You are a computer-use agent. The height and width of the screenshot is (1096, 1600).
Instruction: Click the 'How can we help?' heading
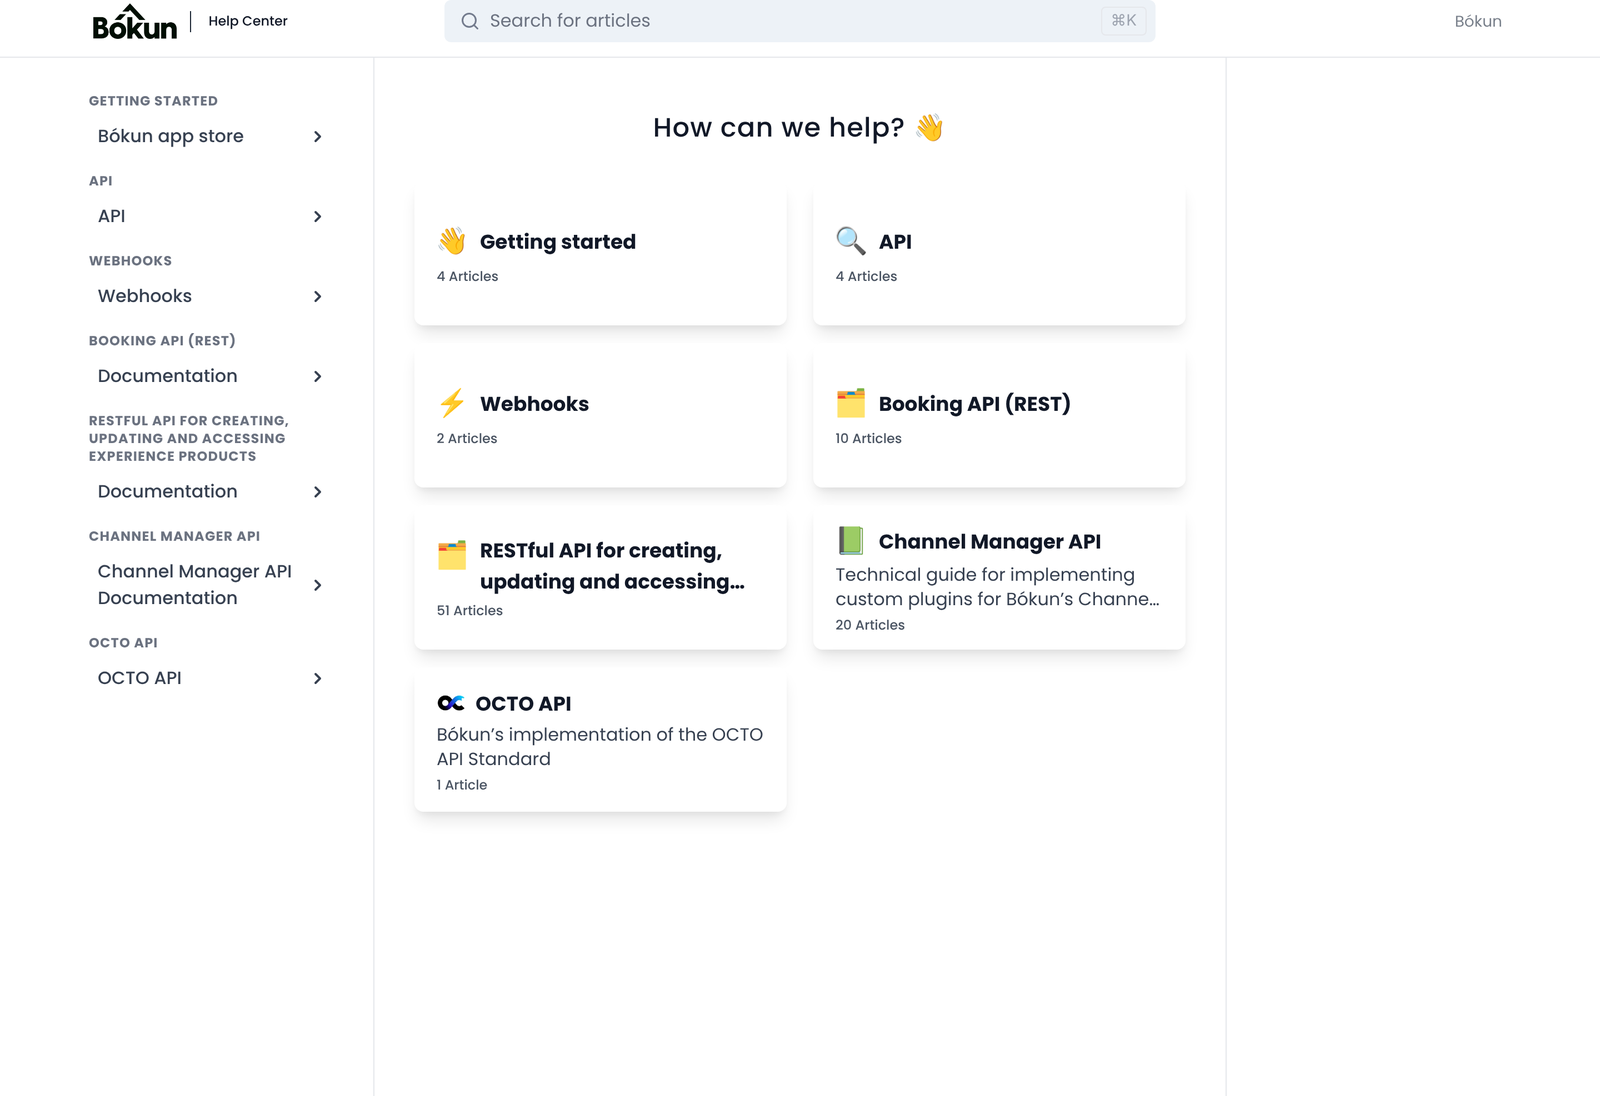click(x=798, y=128)
